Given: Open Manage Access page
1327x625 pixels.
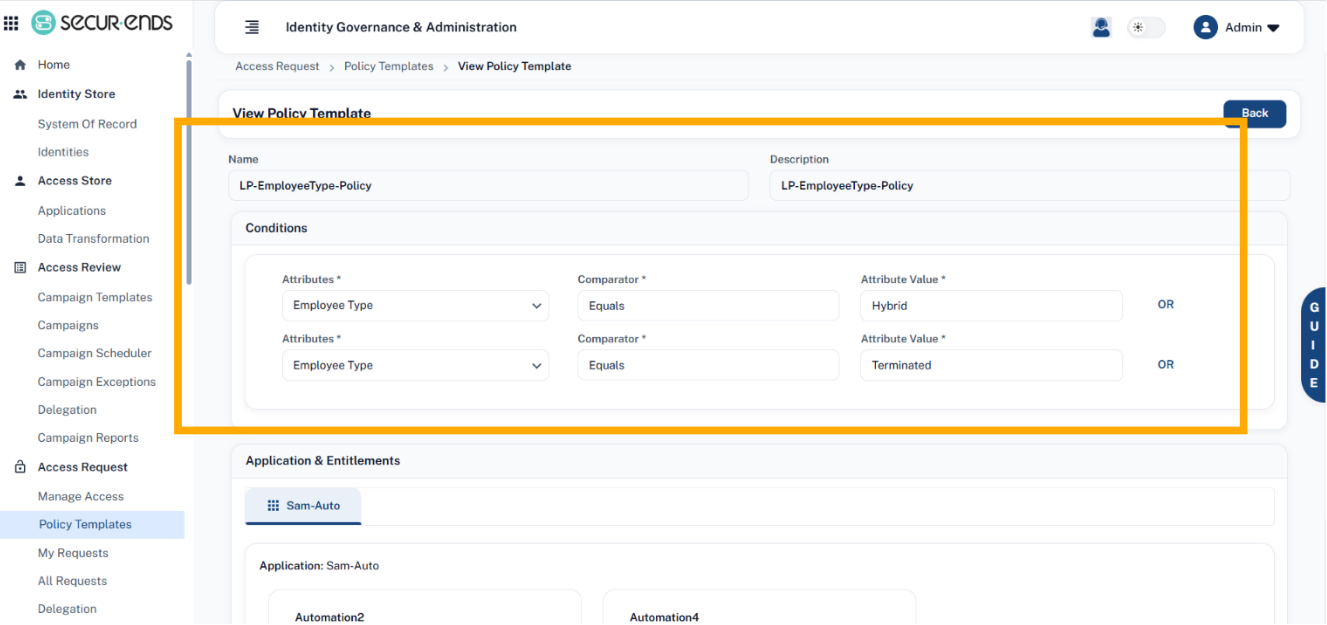Looking at the screenshot, I should pyautogui.click(x=80, y=496).
